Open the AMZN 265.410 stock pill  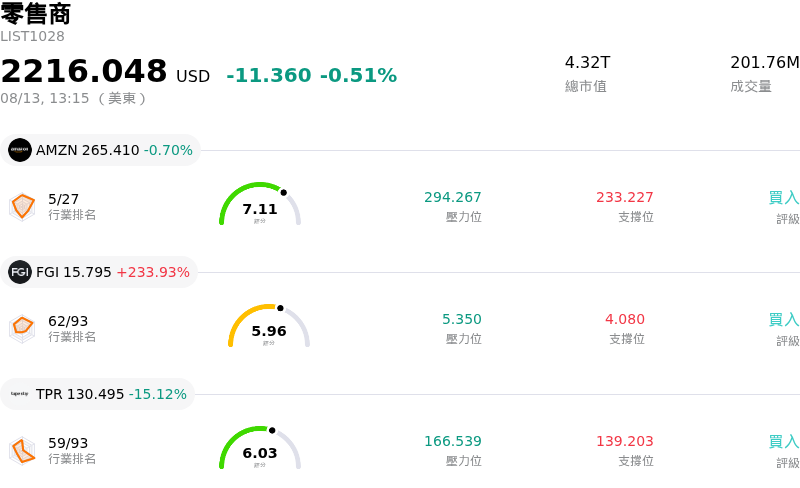(101, 150)
